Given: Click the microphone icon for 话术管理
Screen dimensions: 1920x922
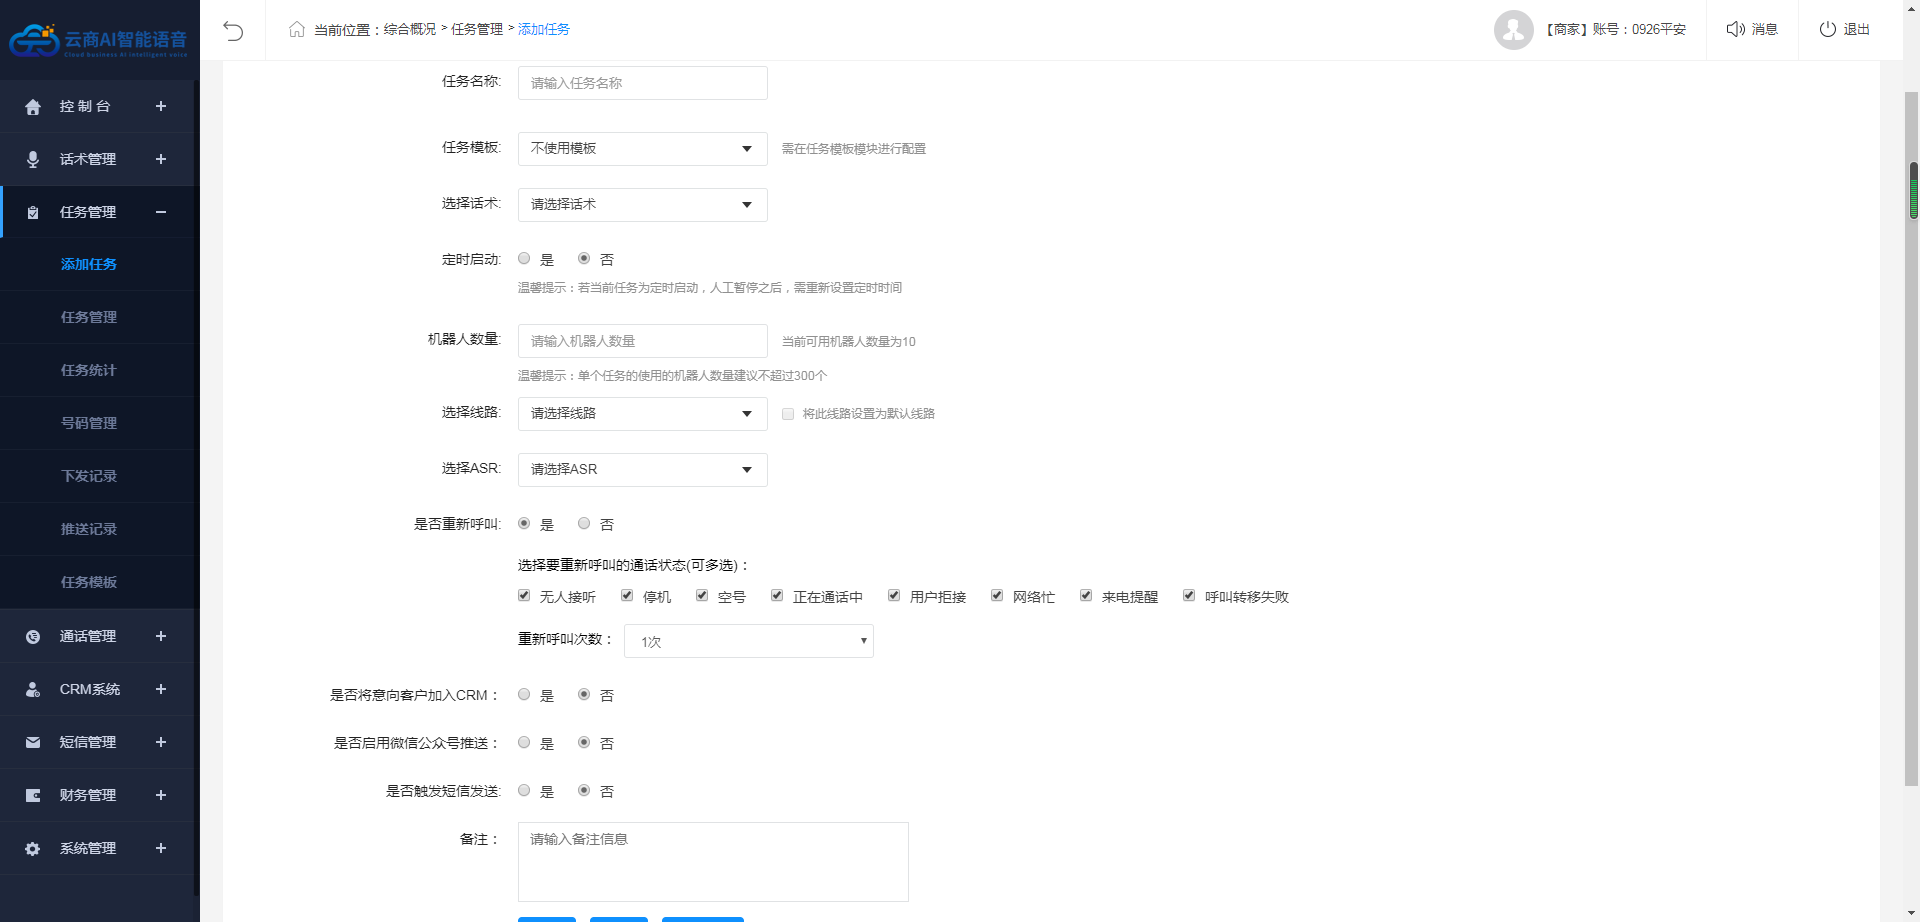Looking at the screenshot, I should (33, 159).
